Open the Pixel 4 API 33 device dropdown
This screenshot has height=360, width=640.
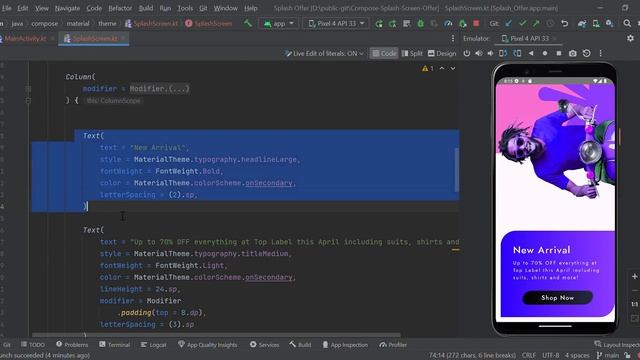pos(336,24)
